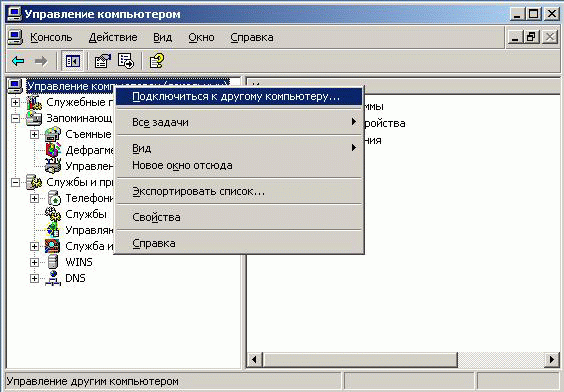Click the Управление компьютером root node icon

pyautogui.click(x=15, y=86)
